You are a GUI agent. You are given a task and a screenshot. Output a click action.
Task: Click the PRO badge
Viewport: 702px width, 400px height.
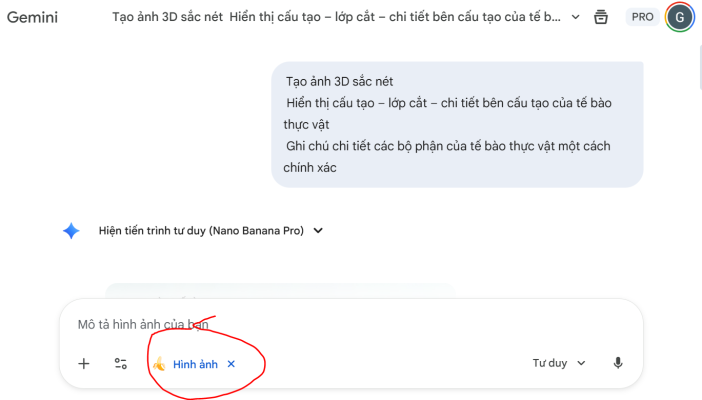point(642,17)
